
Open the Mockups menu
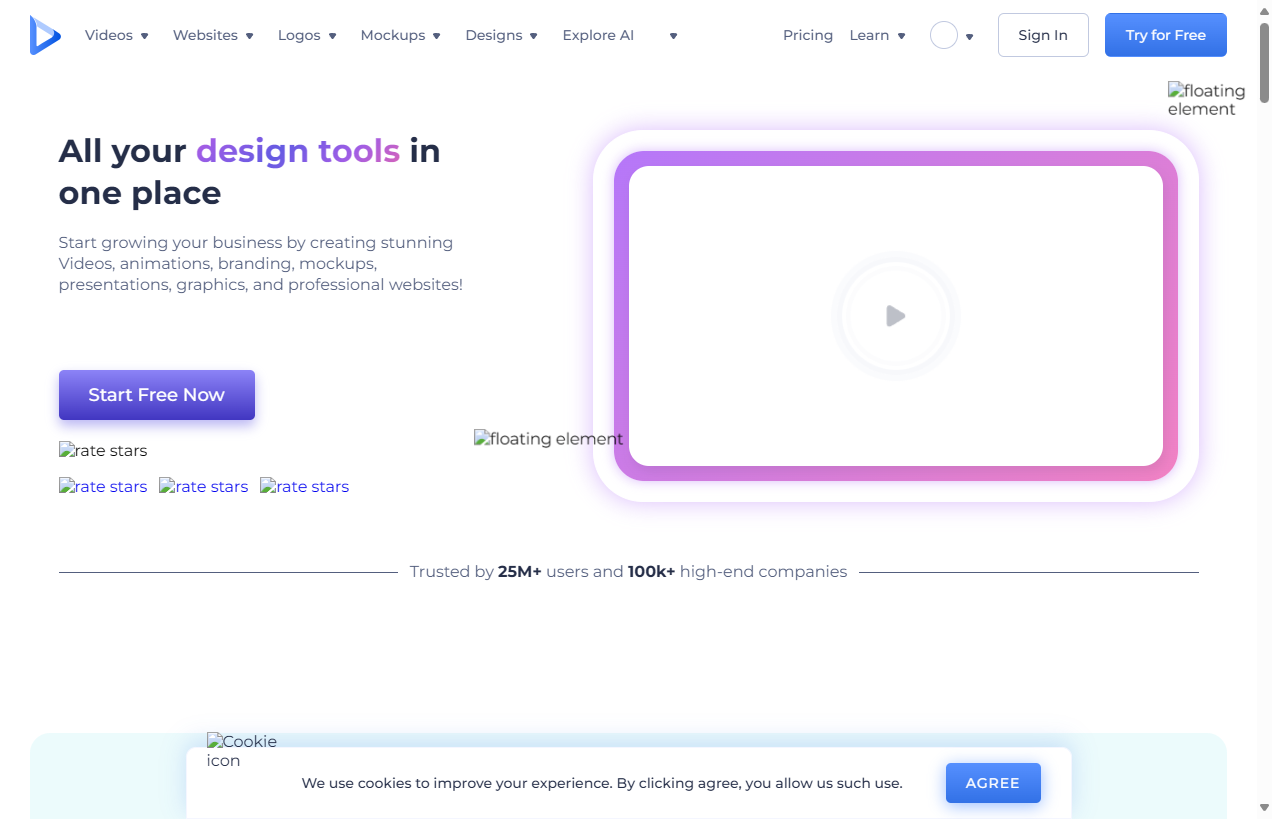[400, 35]
